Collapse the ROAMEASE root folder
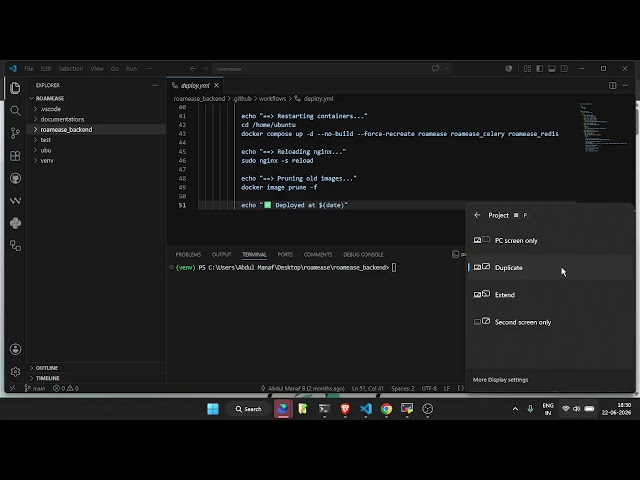 point(96,98)
